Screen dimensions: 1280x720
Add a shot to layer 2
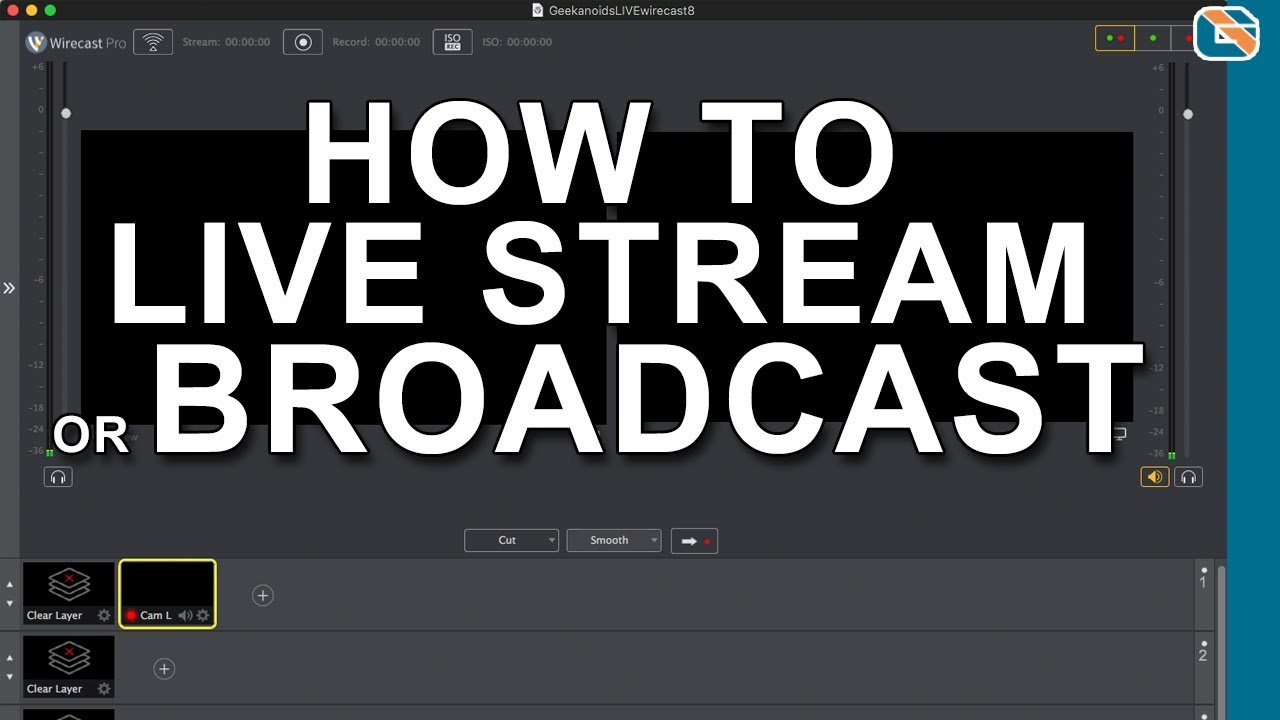pos(164,669)
